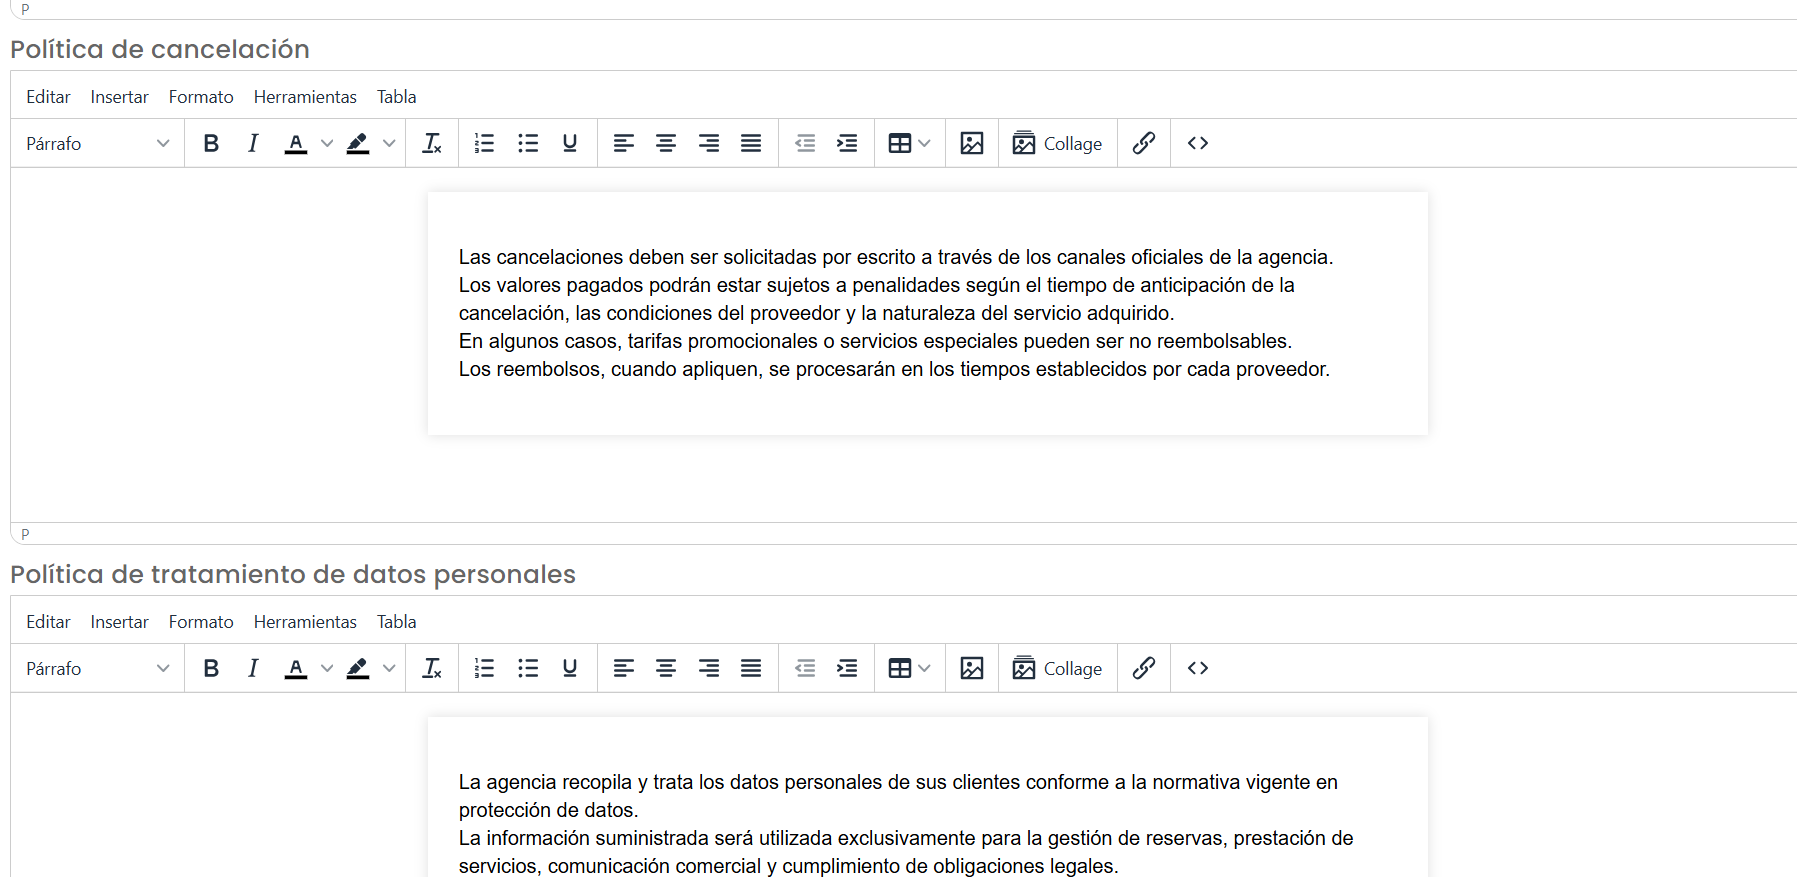Insert link in personal data policy editor

tap(1144, 668)
